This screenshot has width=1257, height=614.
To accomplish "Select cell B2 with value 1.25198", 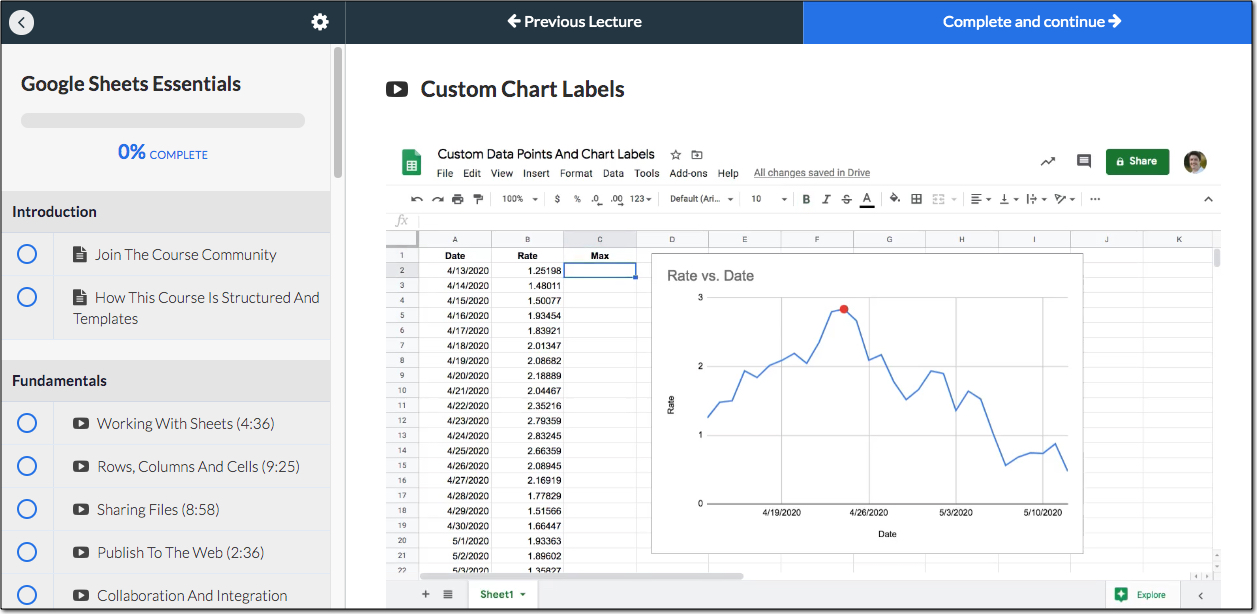I will tap(527, 270).
